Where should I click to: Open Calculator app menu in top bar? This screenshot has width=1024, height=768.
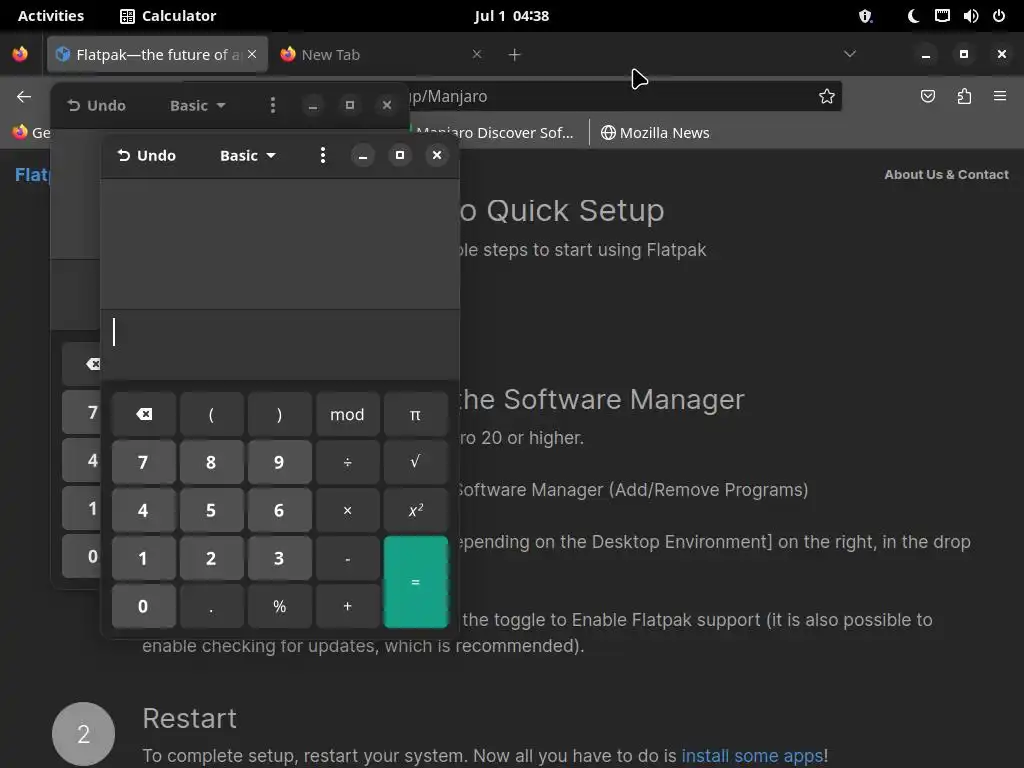(168, 16)
